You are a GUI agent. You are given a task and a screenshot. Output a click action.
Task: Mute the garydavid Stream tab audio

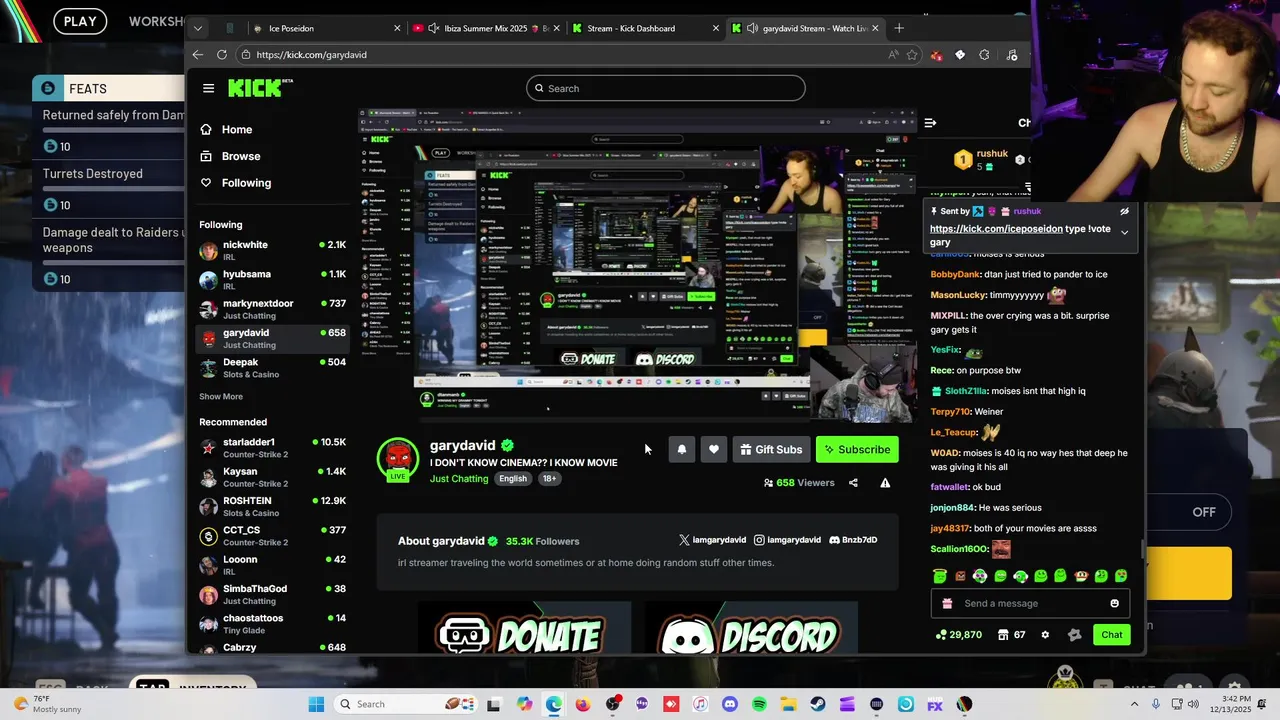tap(752, 28)
